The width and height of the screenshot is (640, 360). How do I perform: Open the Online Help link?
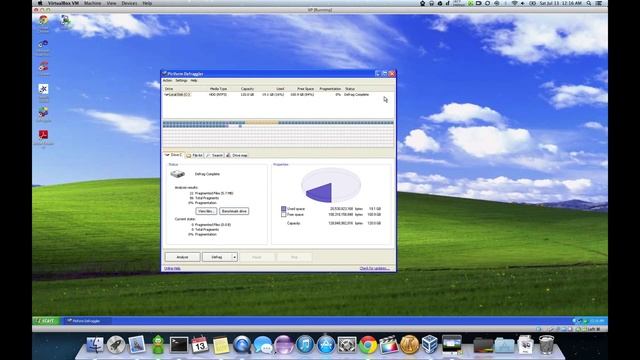(172, 268)
